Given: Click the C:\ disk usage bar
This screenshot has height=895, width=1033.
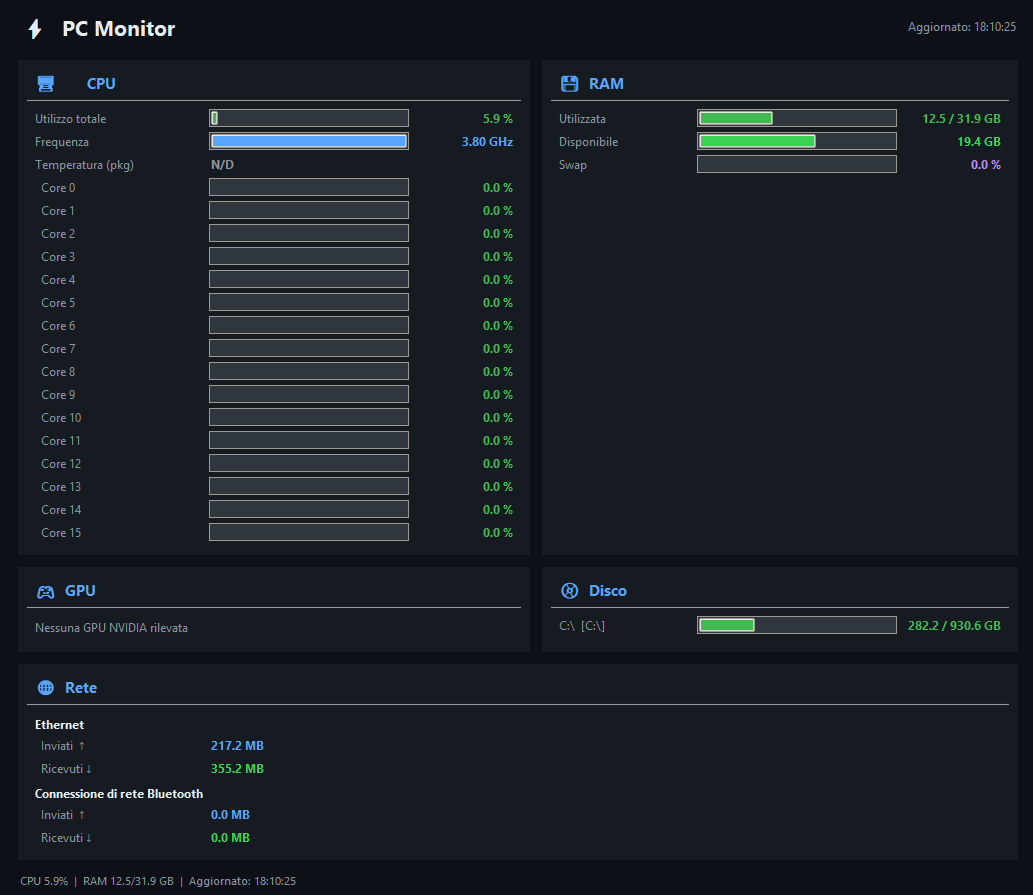Looking at the screenshot, I should coord(796,625).
